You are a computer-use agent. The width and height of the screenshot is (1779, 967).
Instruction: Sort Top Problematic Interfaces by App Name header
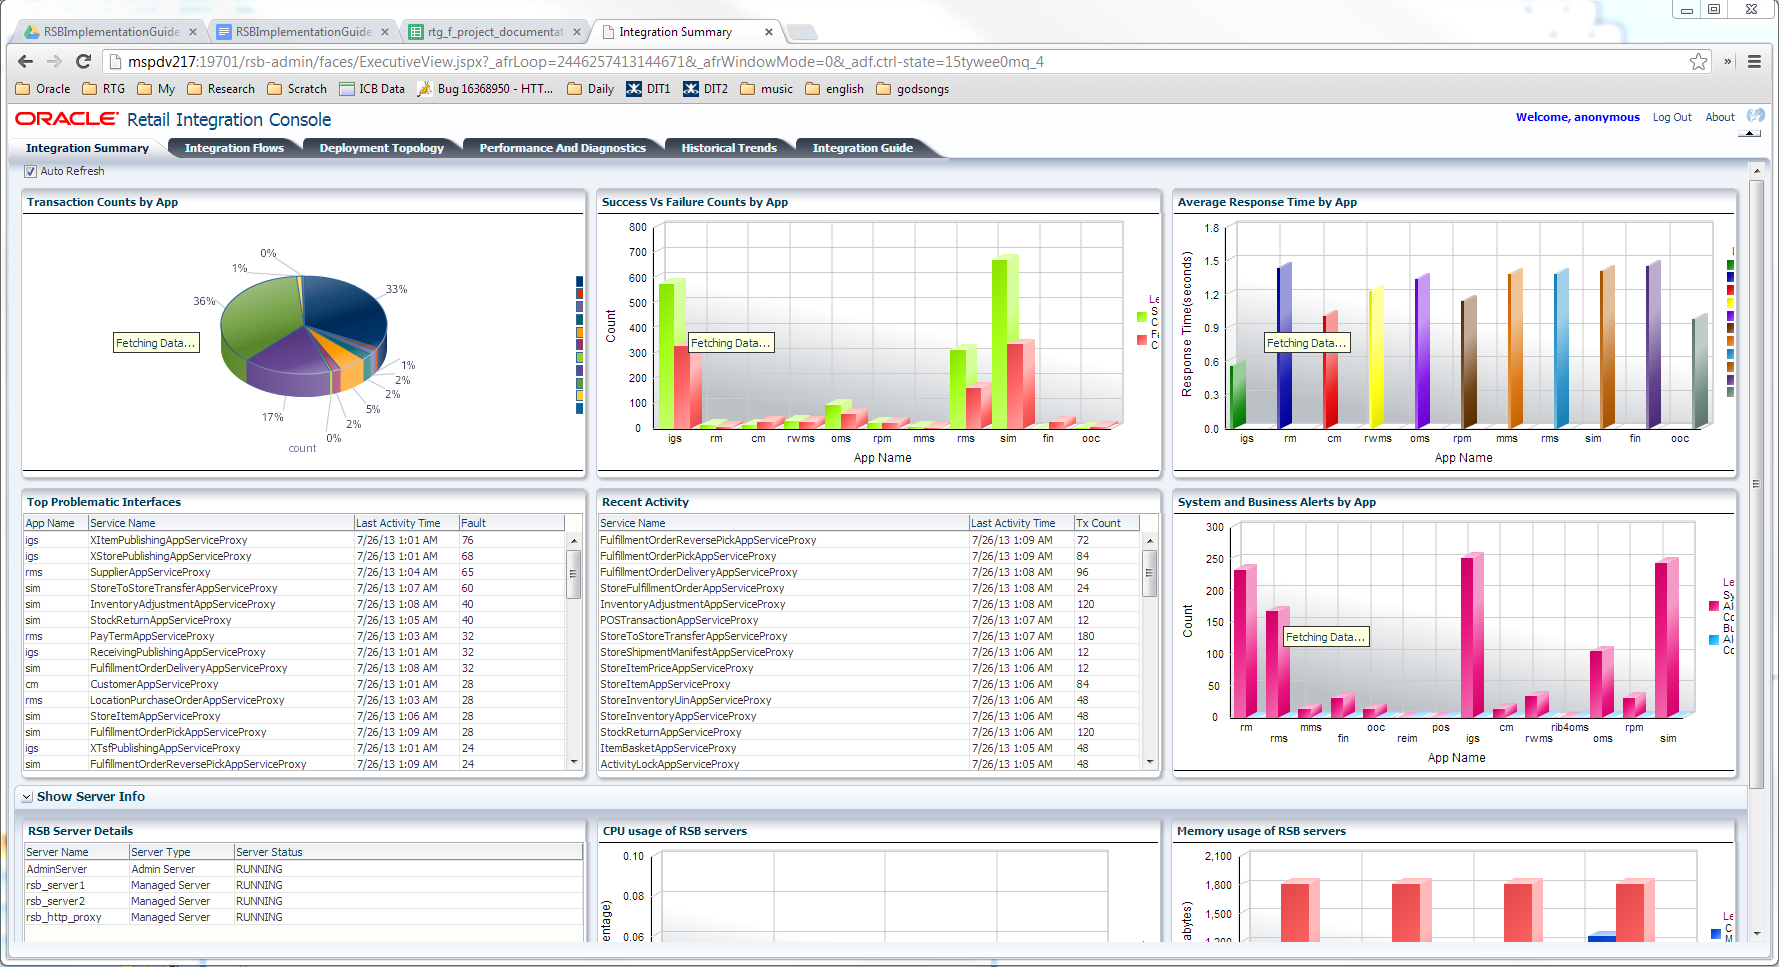(55, 523)
